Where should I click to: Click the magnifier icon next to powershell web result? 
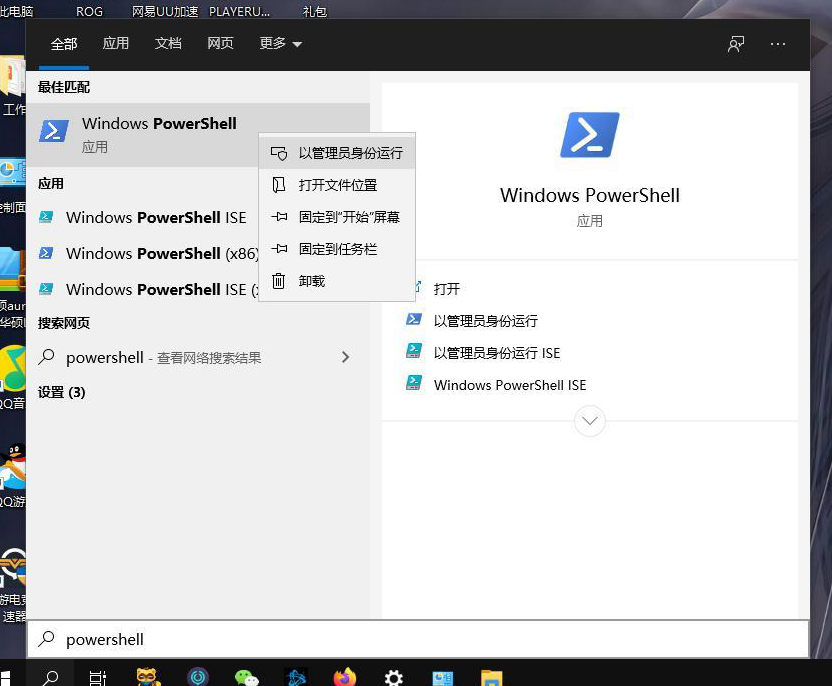click(x=47, y=357)
